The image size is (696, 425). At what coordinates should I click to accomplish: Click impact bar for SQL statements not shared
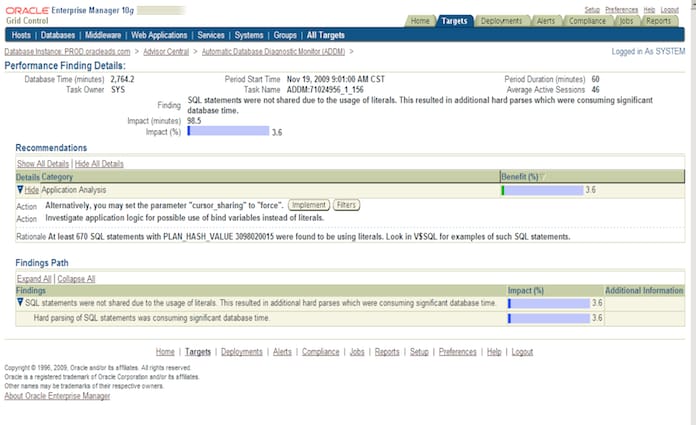pyautogui.click(x=549, y=303)
